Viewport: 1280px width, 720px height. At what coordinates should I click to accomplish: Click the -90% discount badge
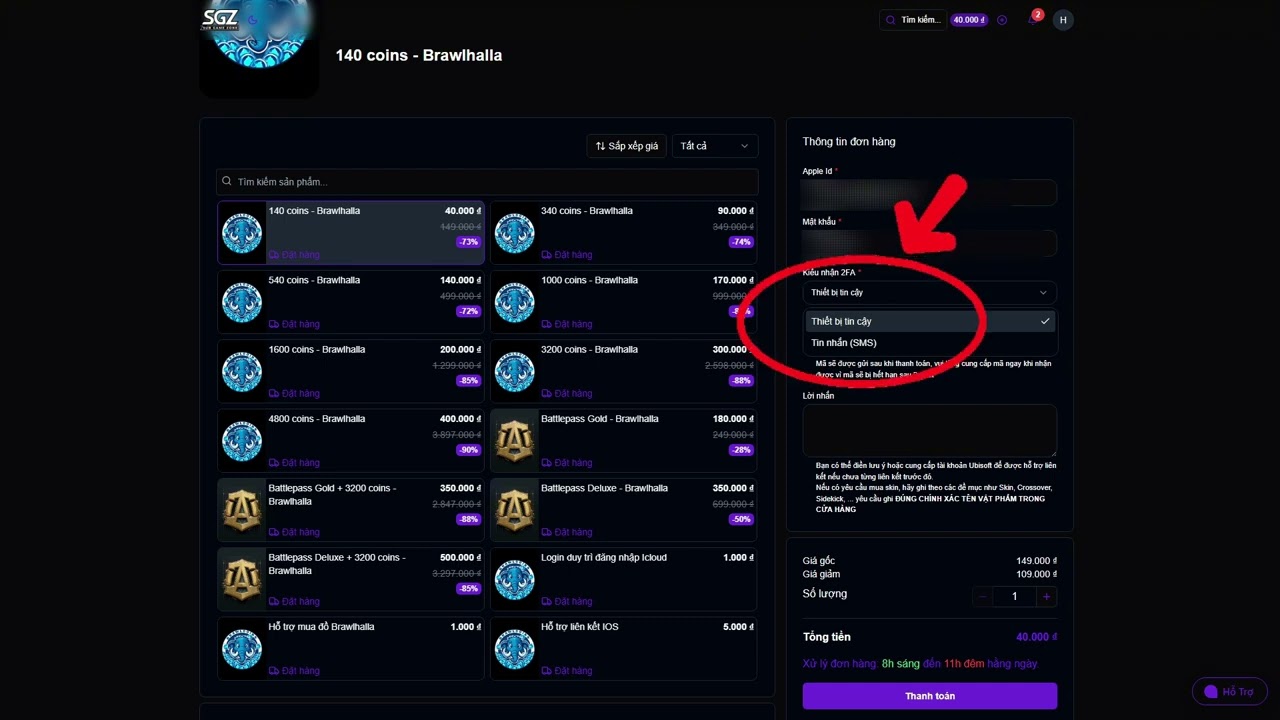(x=468, y=450)
